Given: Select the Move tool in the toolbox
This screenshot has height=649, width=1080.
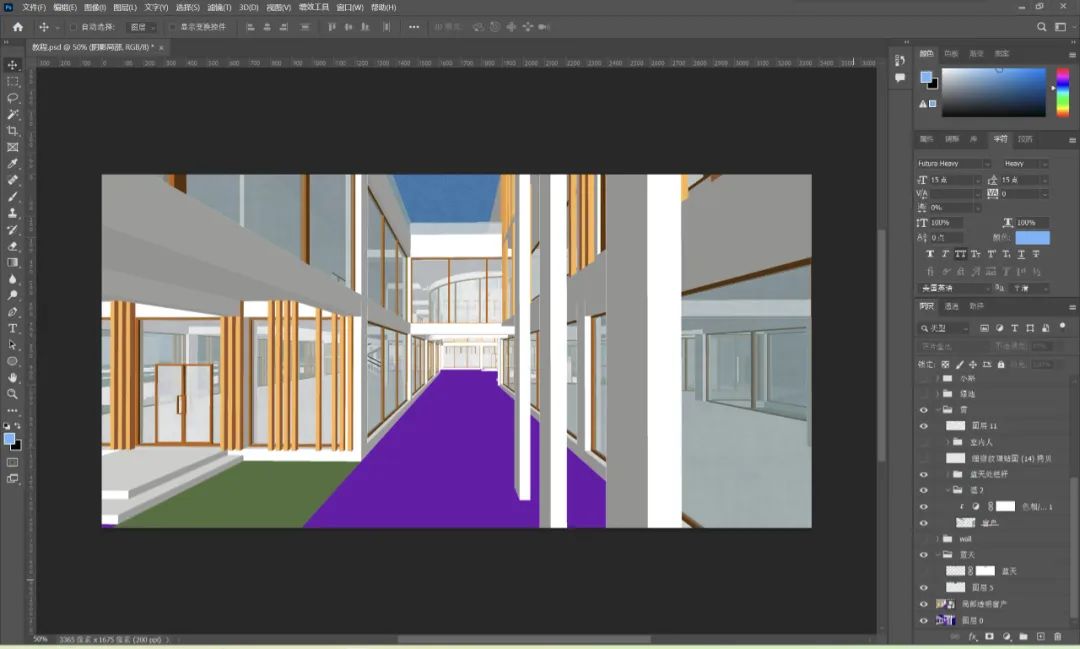Looking at the screenshot, I should 12,65.
